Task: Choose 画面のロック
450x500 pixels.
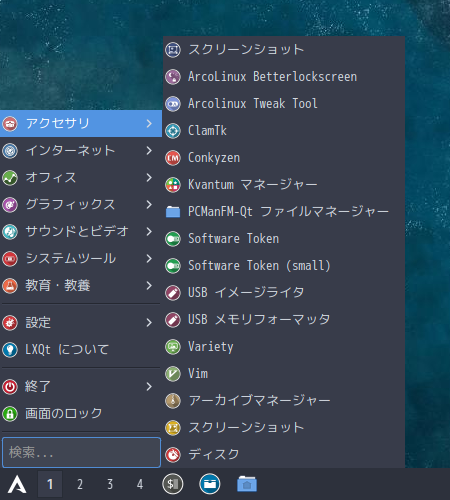Action: pos(81,414)
